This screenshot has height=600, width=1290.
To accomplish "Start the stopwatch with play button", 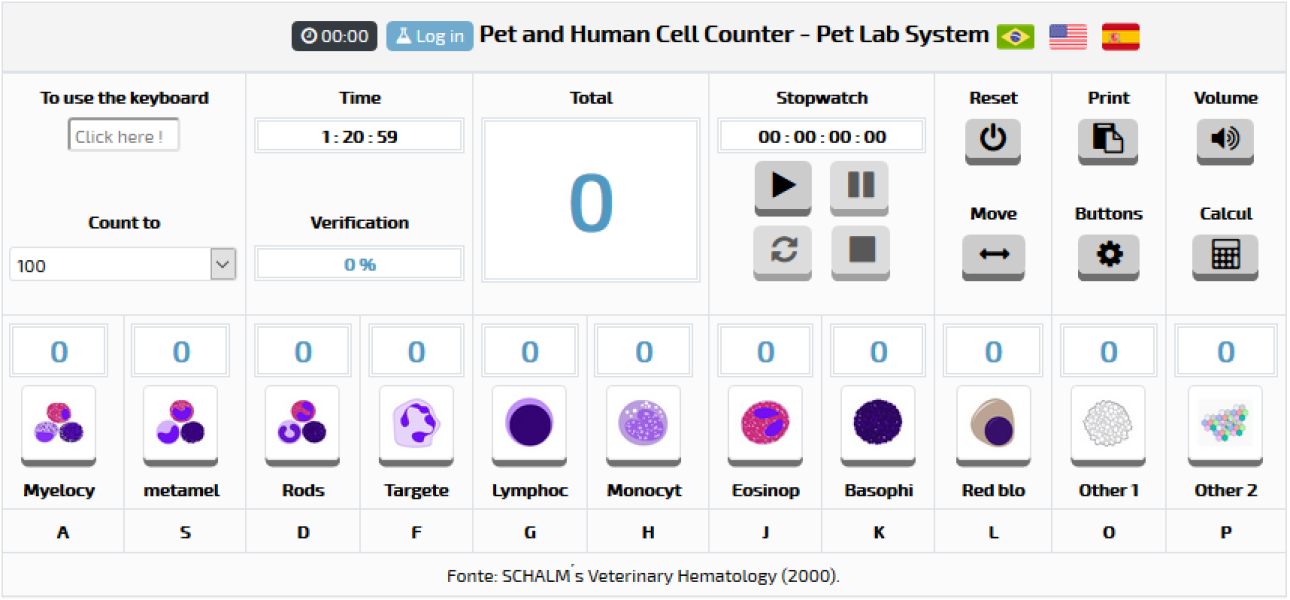I will (783, 185).
